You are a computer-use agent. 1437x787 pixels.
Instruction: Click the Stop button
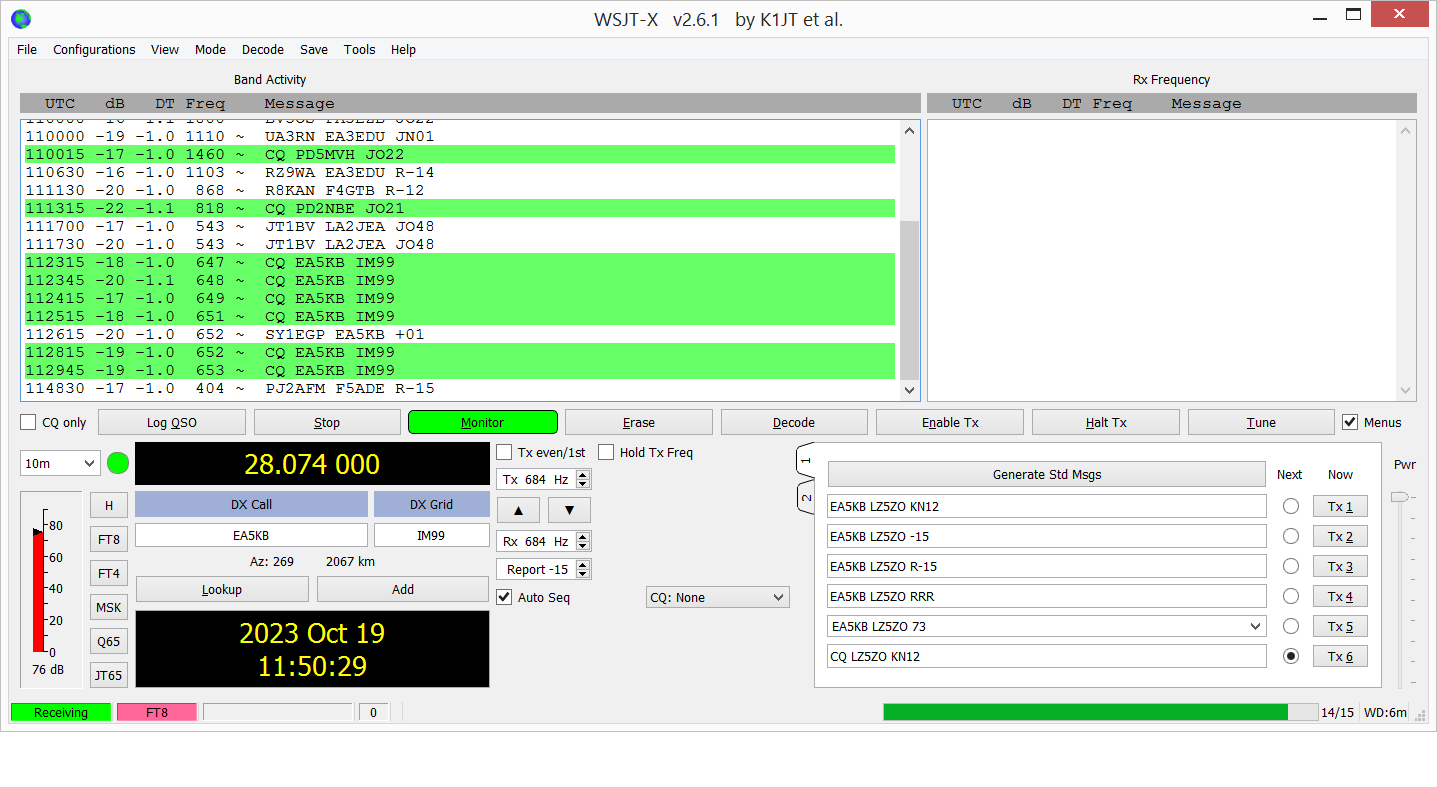click(x=327, y=423)
